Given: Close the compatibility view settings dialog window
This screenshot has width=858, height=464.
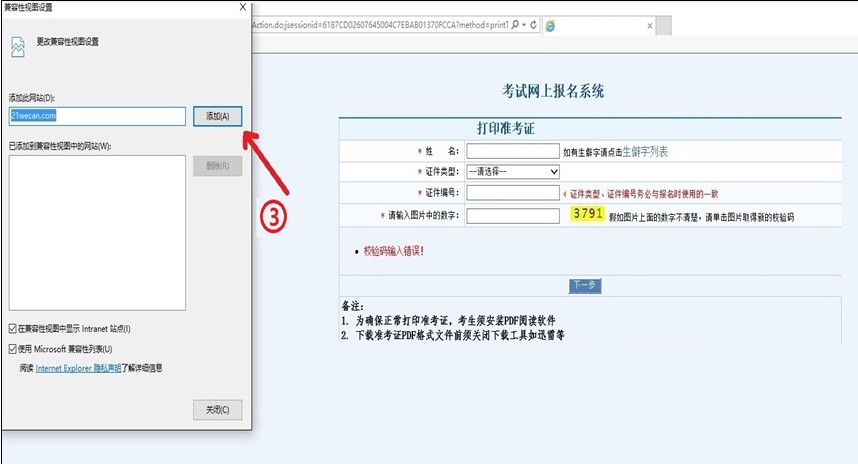Looking at the screenshot, I should tap(243, 7).
